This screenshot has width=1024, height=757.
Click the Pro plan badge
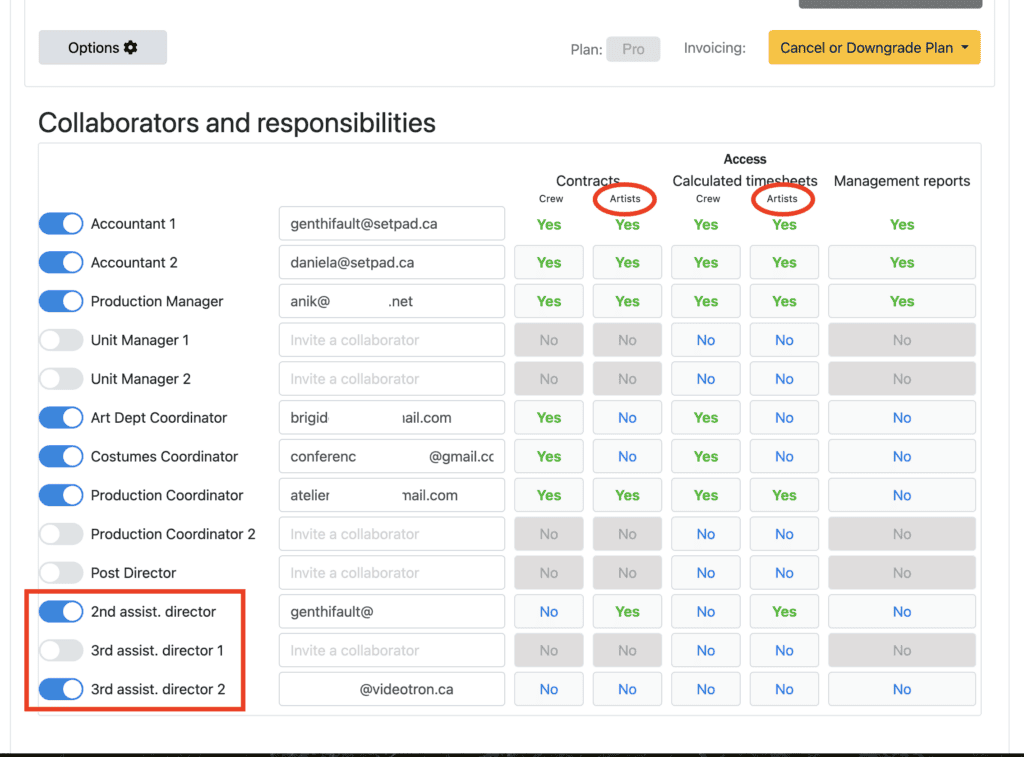[633, 48]
